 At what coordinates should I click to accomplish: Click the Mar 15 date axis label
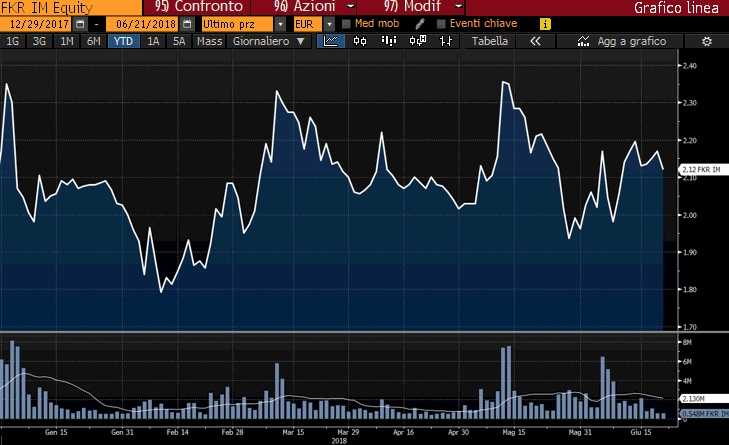(293, 432)
